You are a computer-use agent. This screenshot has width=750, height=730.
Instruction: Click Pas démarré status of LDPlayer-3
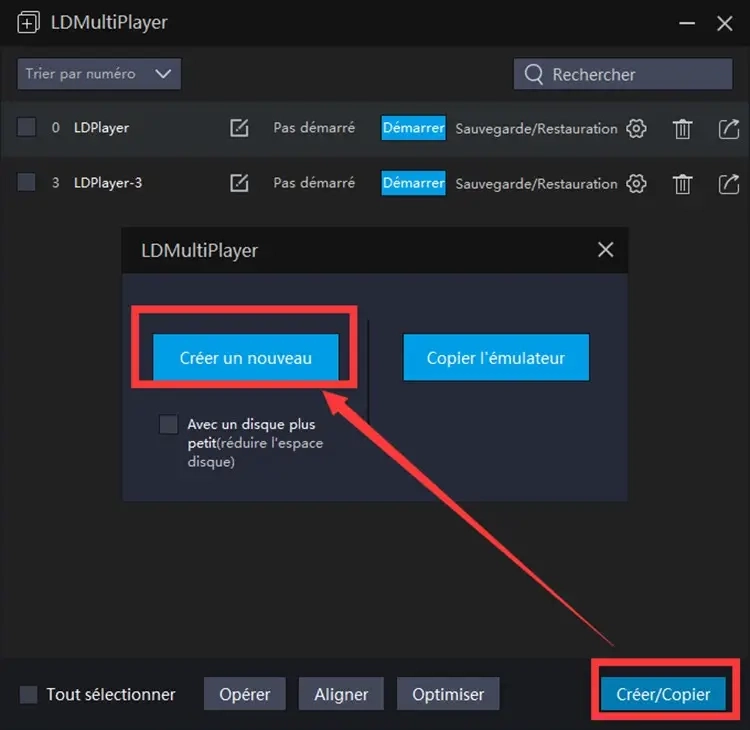pos(314,183)
